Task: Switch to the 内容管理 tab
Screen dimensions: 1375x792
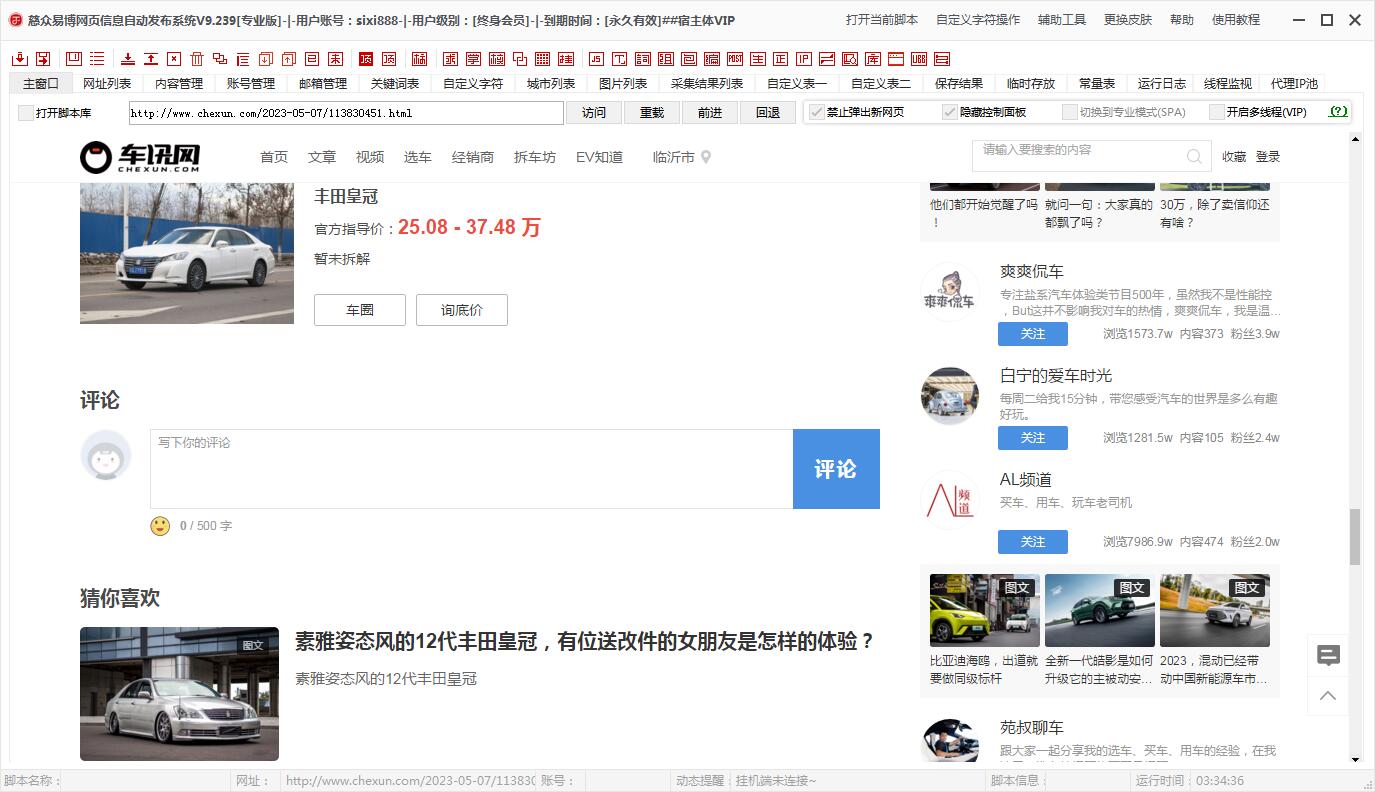Action: point(179,84)
